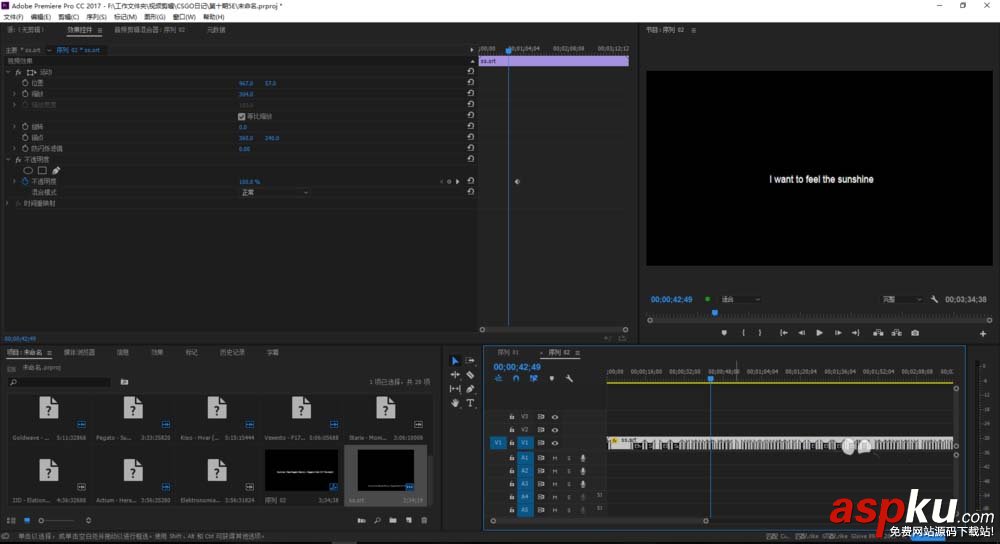The height and width of the screenshot is (544, 1000).
Task: Toggle the timeline Snap magnet icon
Action: click(x=516, y=379)
